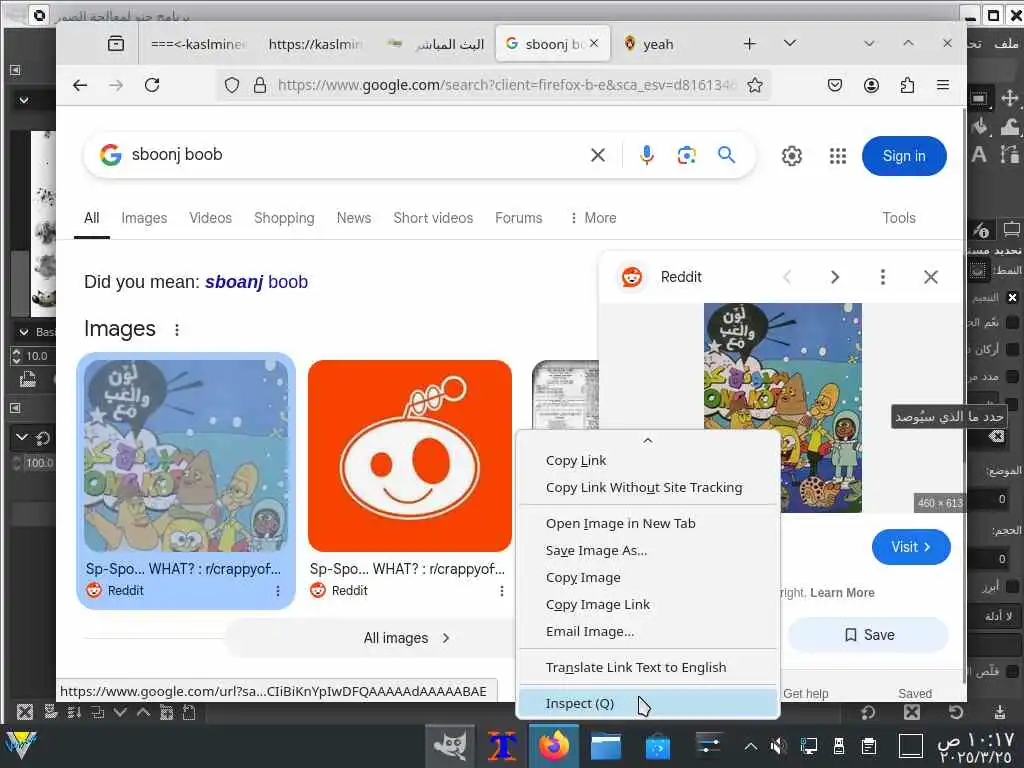
Task: Search by image with Google Lens icon
Action: click(686, 155)
